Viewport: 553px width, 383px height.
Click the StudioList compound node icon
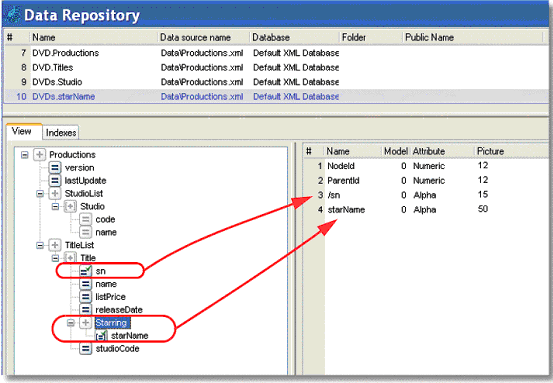click(x=55, y=193)
